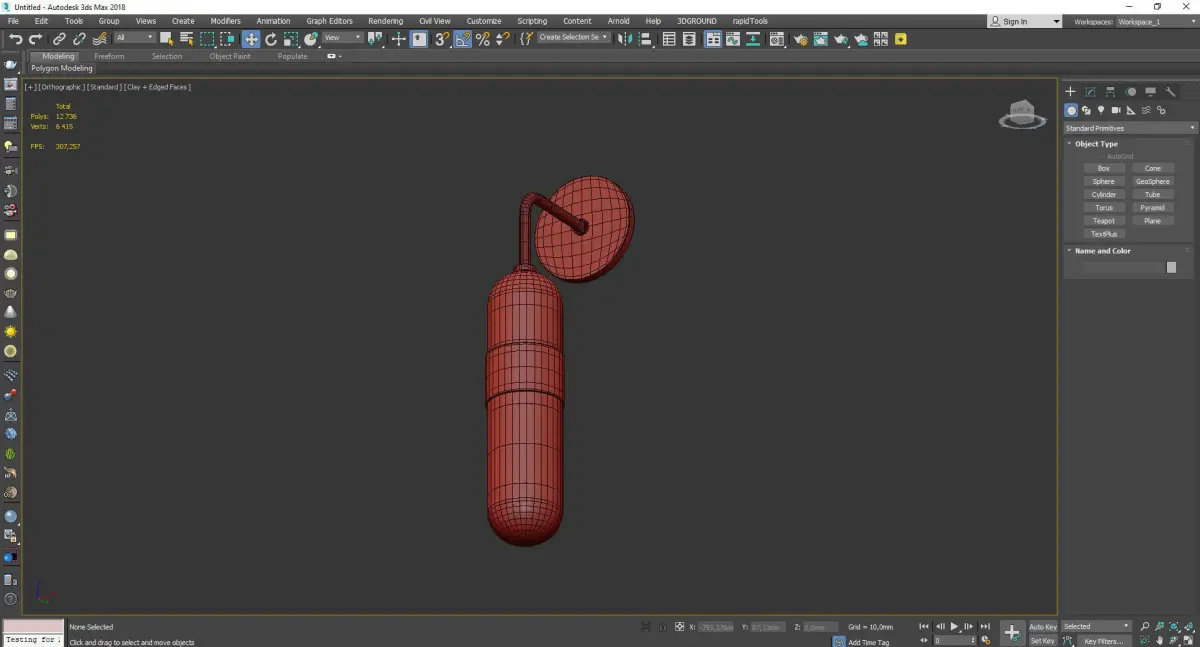This screenshot has height=647, width=1200.
Task: Open the Graph Editors menu
Action: pos(329,21)
